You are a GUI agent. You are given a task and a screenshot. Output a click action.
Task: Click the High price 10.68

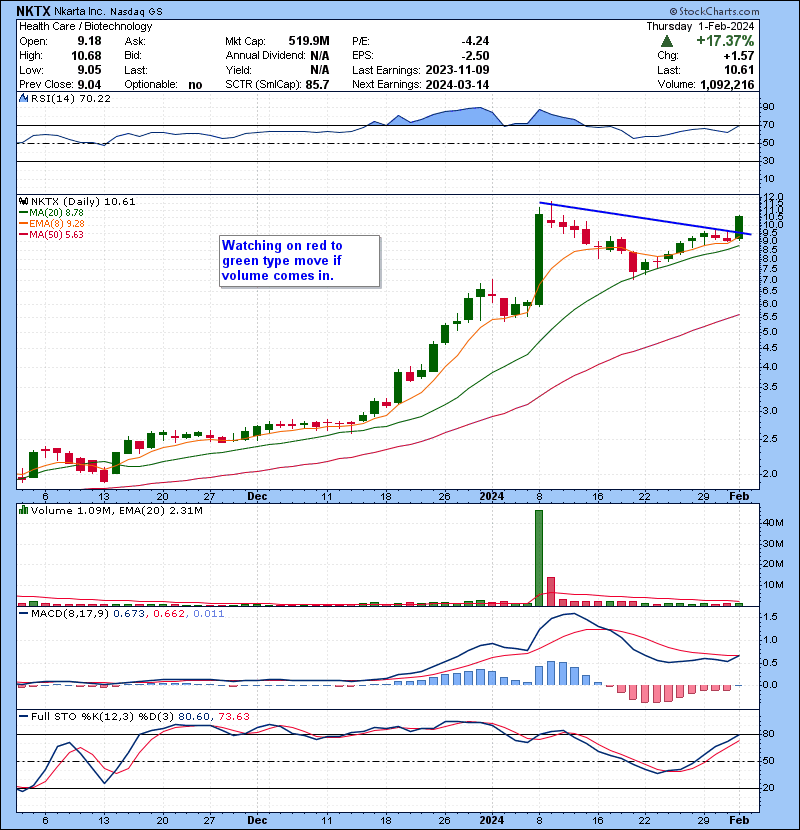tap(86, 55)
